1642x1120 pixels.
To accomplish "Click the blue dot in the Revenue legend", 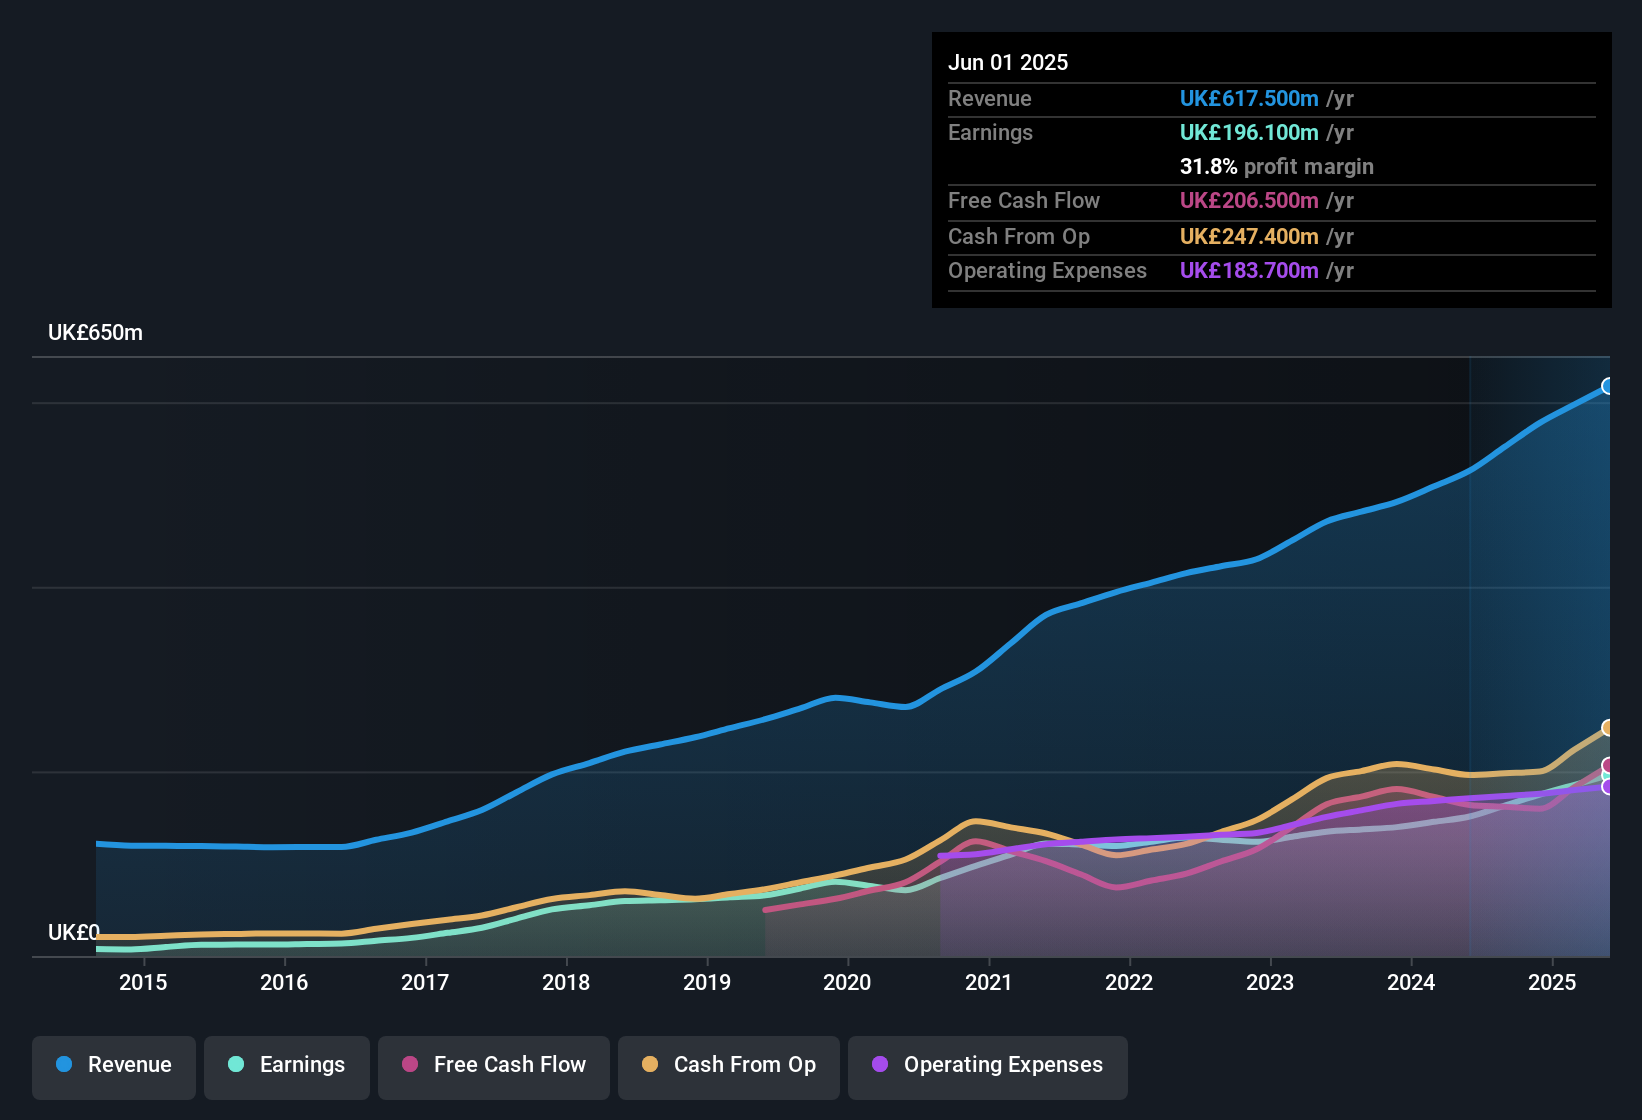I will (62, 1066).
